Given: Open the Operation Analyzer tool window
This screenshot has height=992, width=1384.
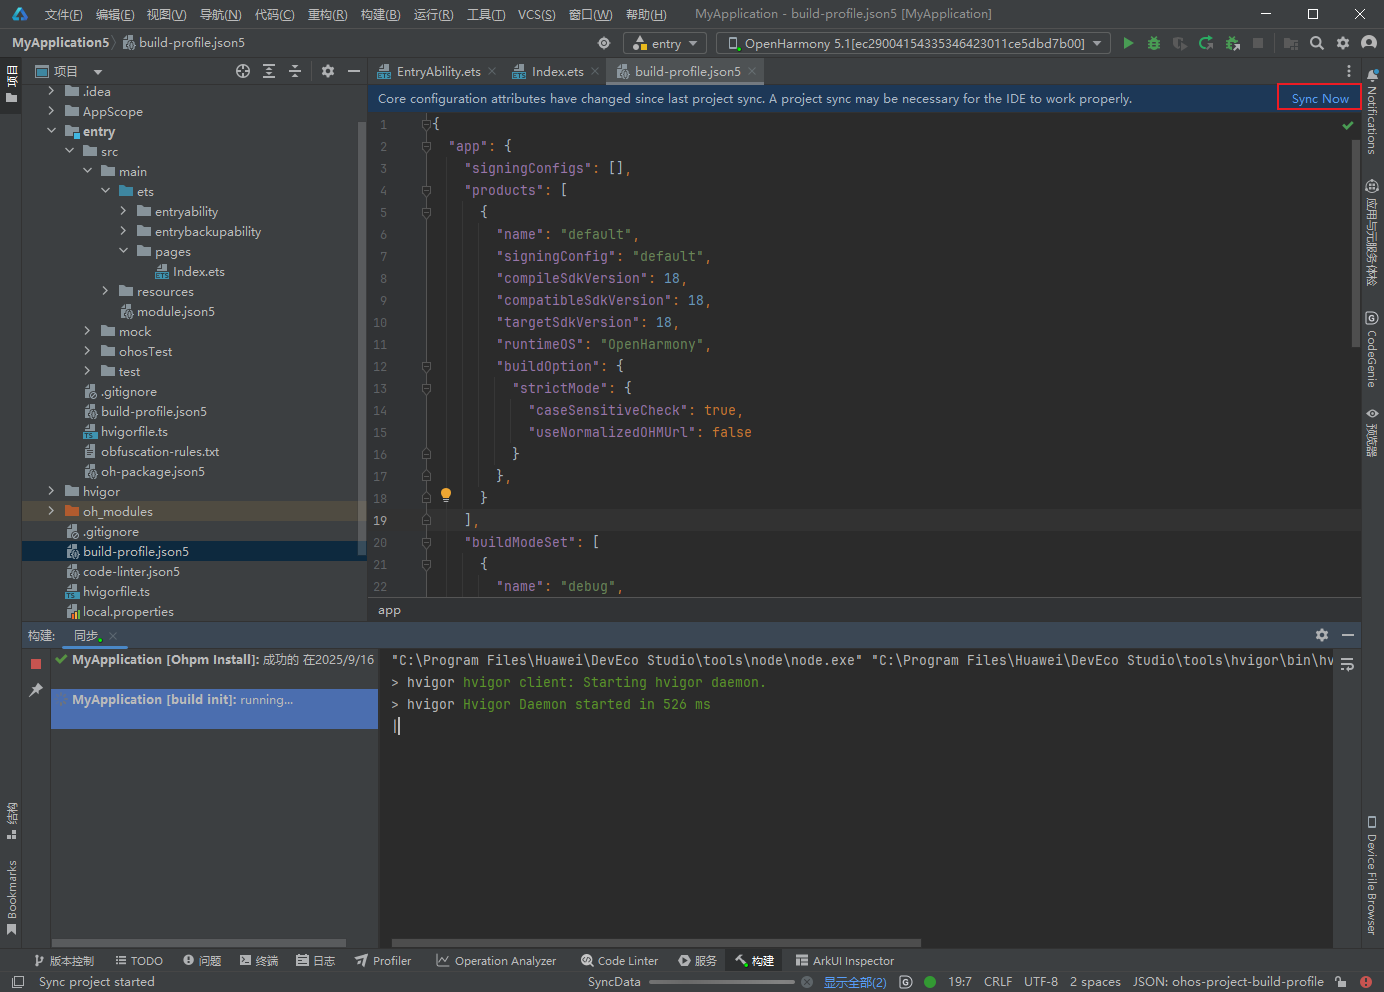Looking at the screenshot, I should coord(496,961).
